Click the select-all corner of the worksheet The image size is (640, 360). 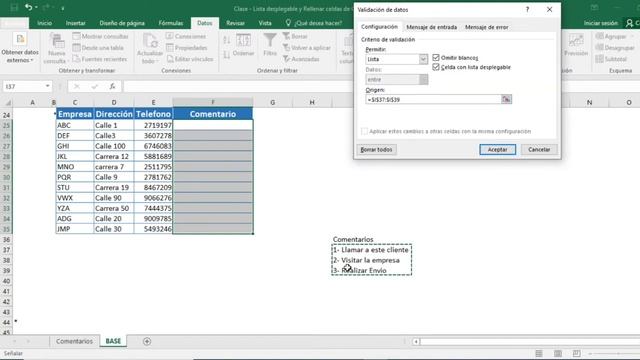[7, 102]
